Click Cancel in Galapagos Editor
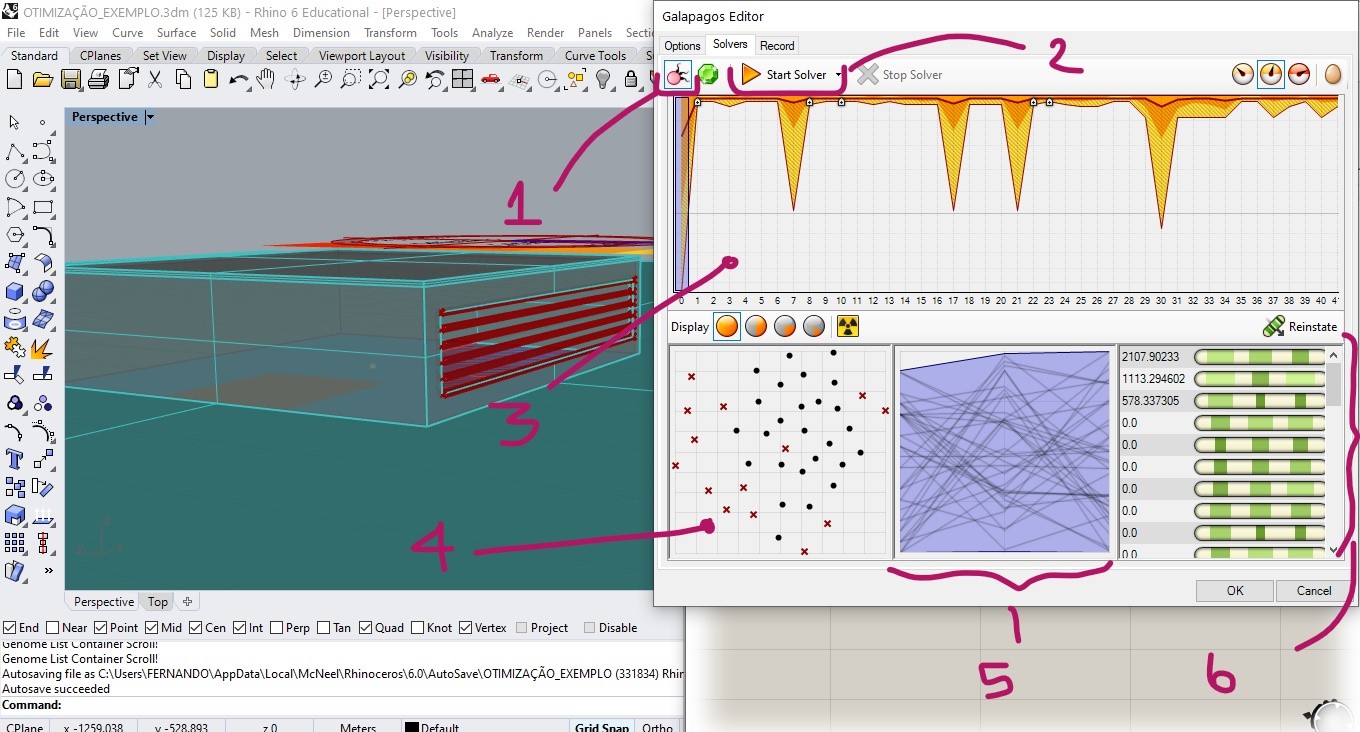This screenshot has height=732, width=1360. (x=1314, y=590)
